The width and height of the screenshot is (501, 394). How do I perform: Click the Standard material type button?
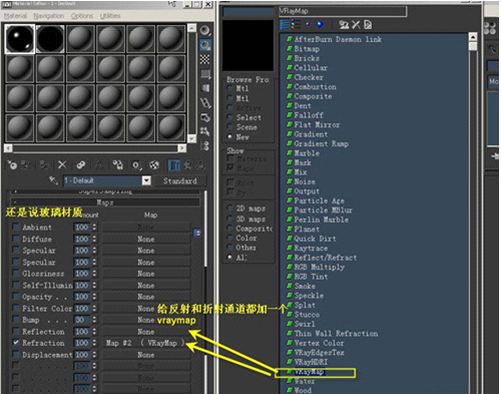(180, 181)
